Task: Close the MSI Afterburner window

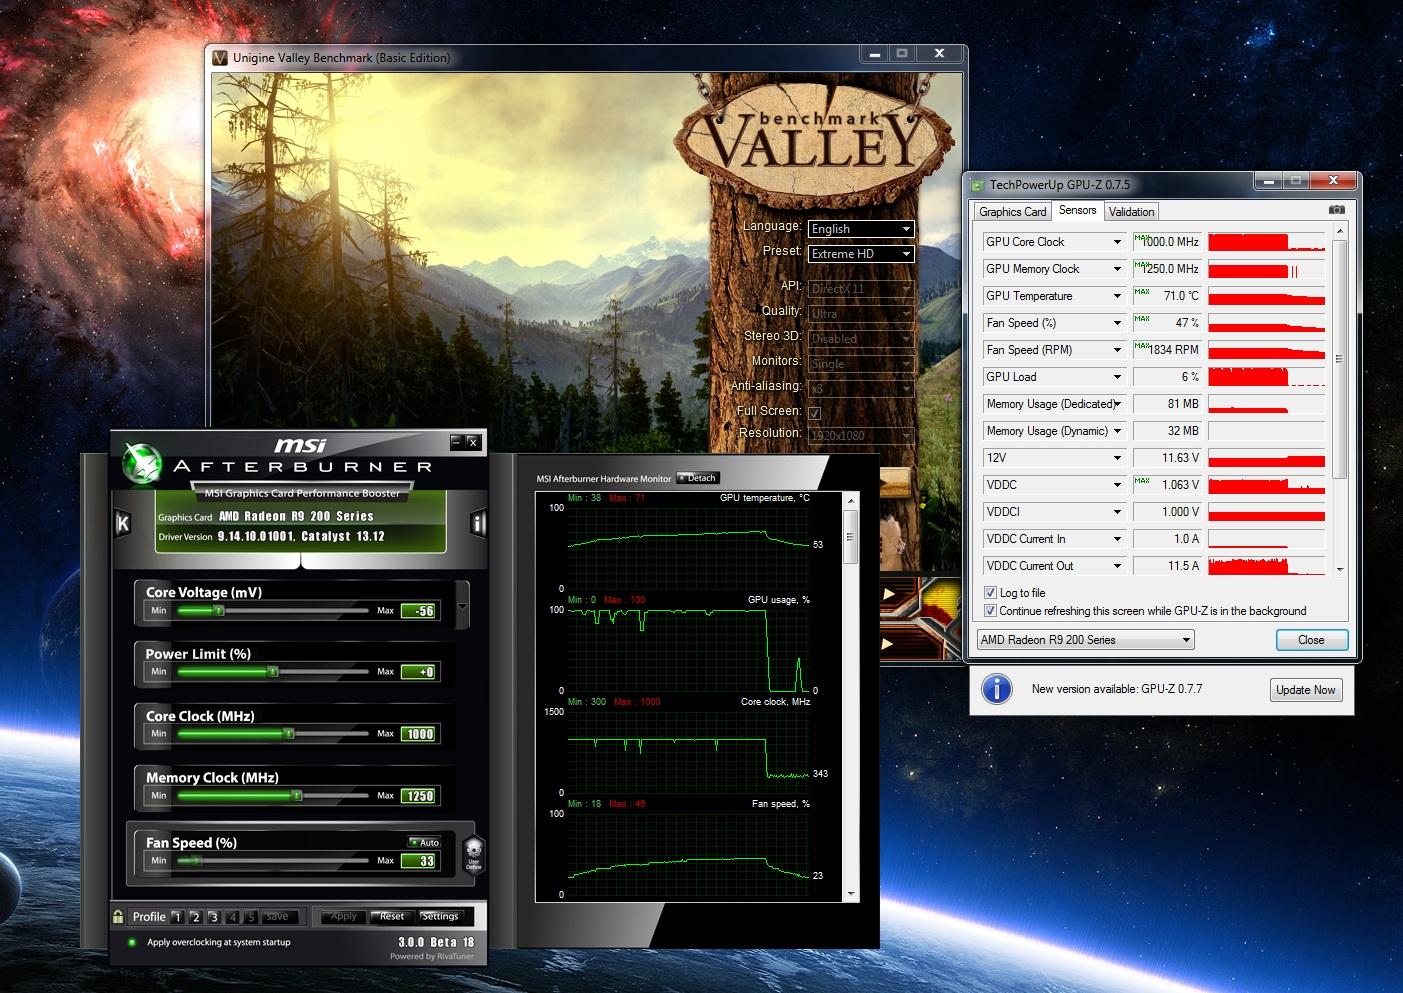Action: click(x=473, y=441)
